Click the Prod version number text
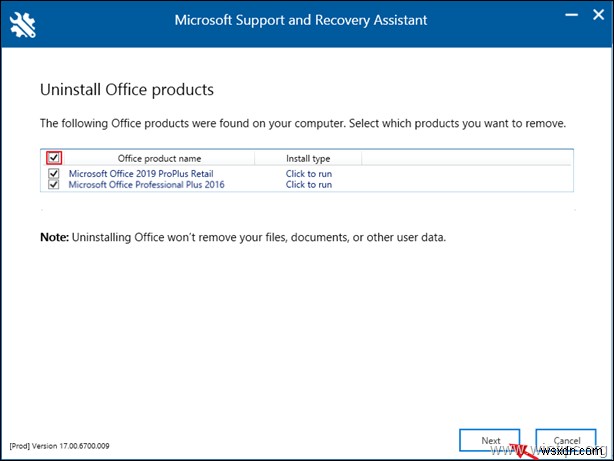Viewport: 614px width, 461px height. coord(58,444)
